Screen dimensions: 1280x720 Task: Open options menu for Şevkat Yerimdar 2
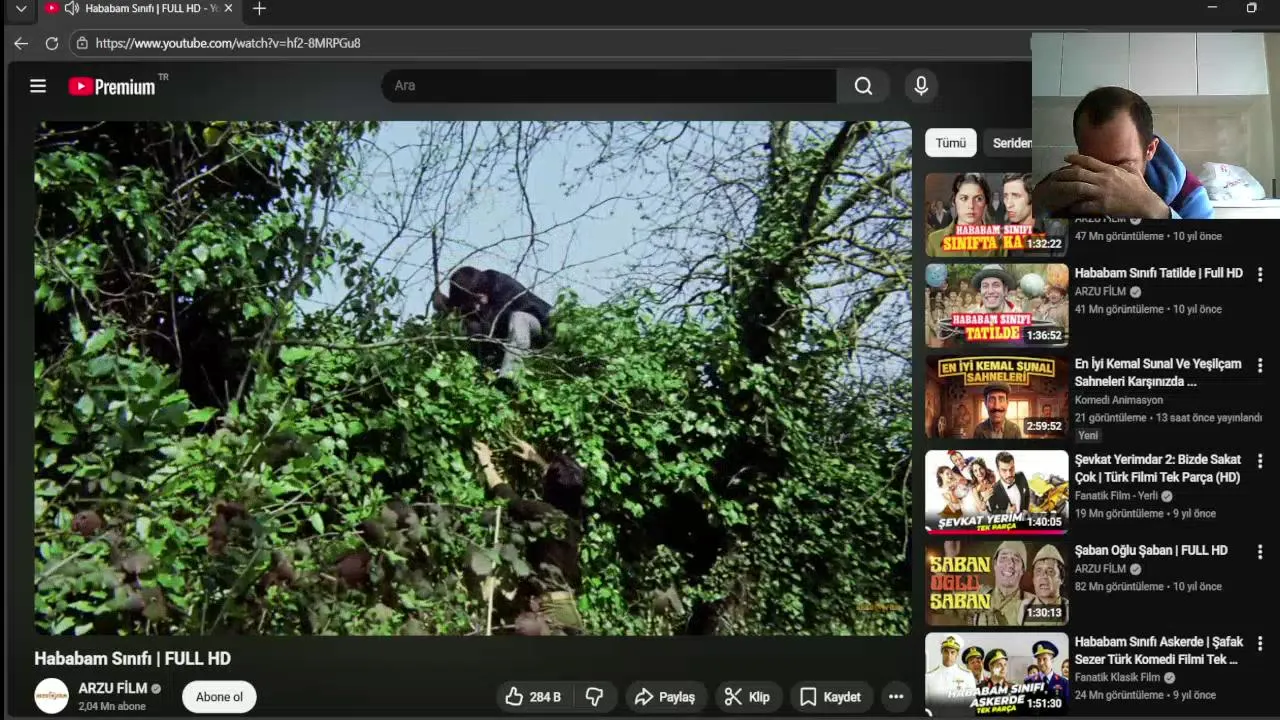tap(1260, 461)
